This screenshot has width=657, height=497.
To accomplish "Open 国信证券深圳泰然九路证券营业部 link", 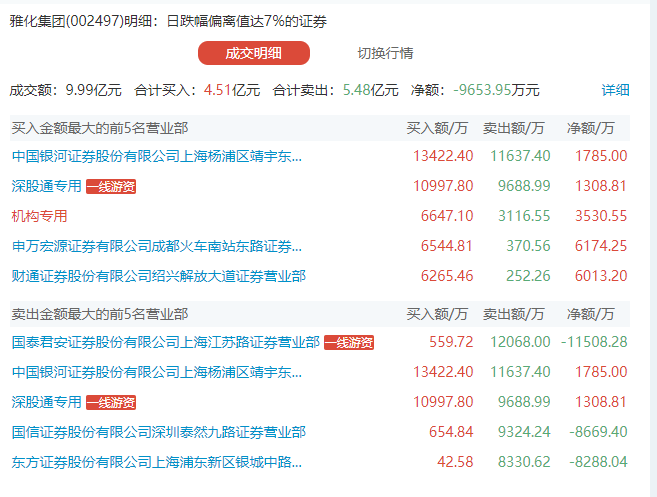I will (159, 432).
